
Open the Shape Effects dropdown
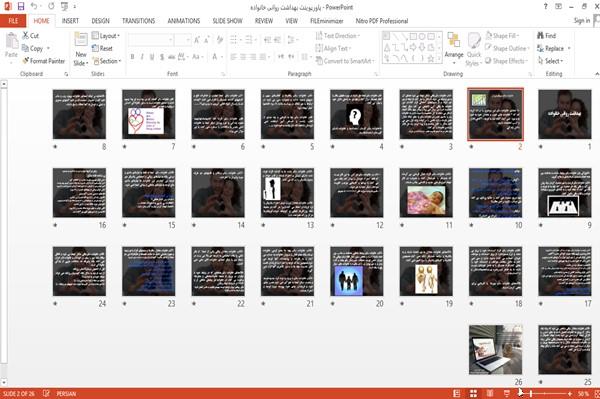[x=506, y=61]
